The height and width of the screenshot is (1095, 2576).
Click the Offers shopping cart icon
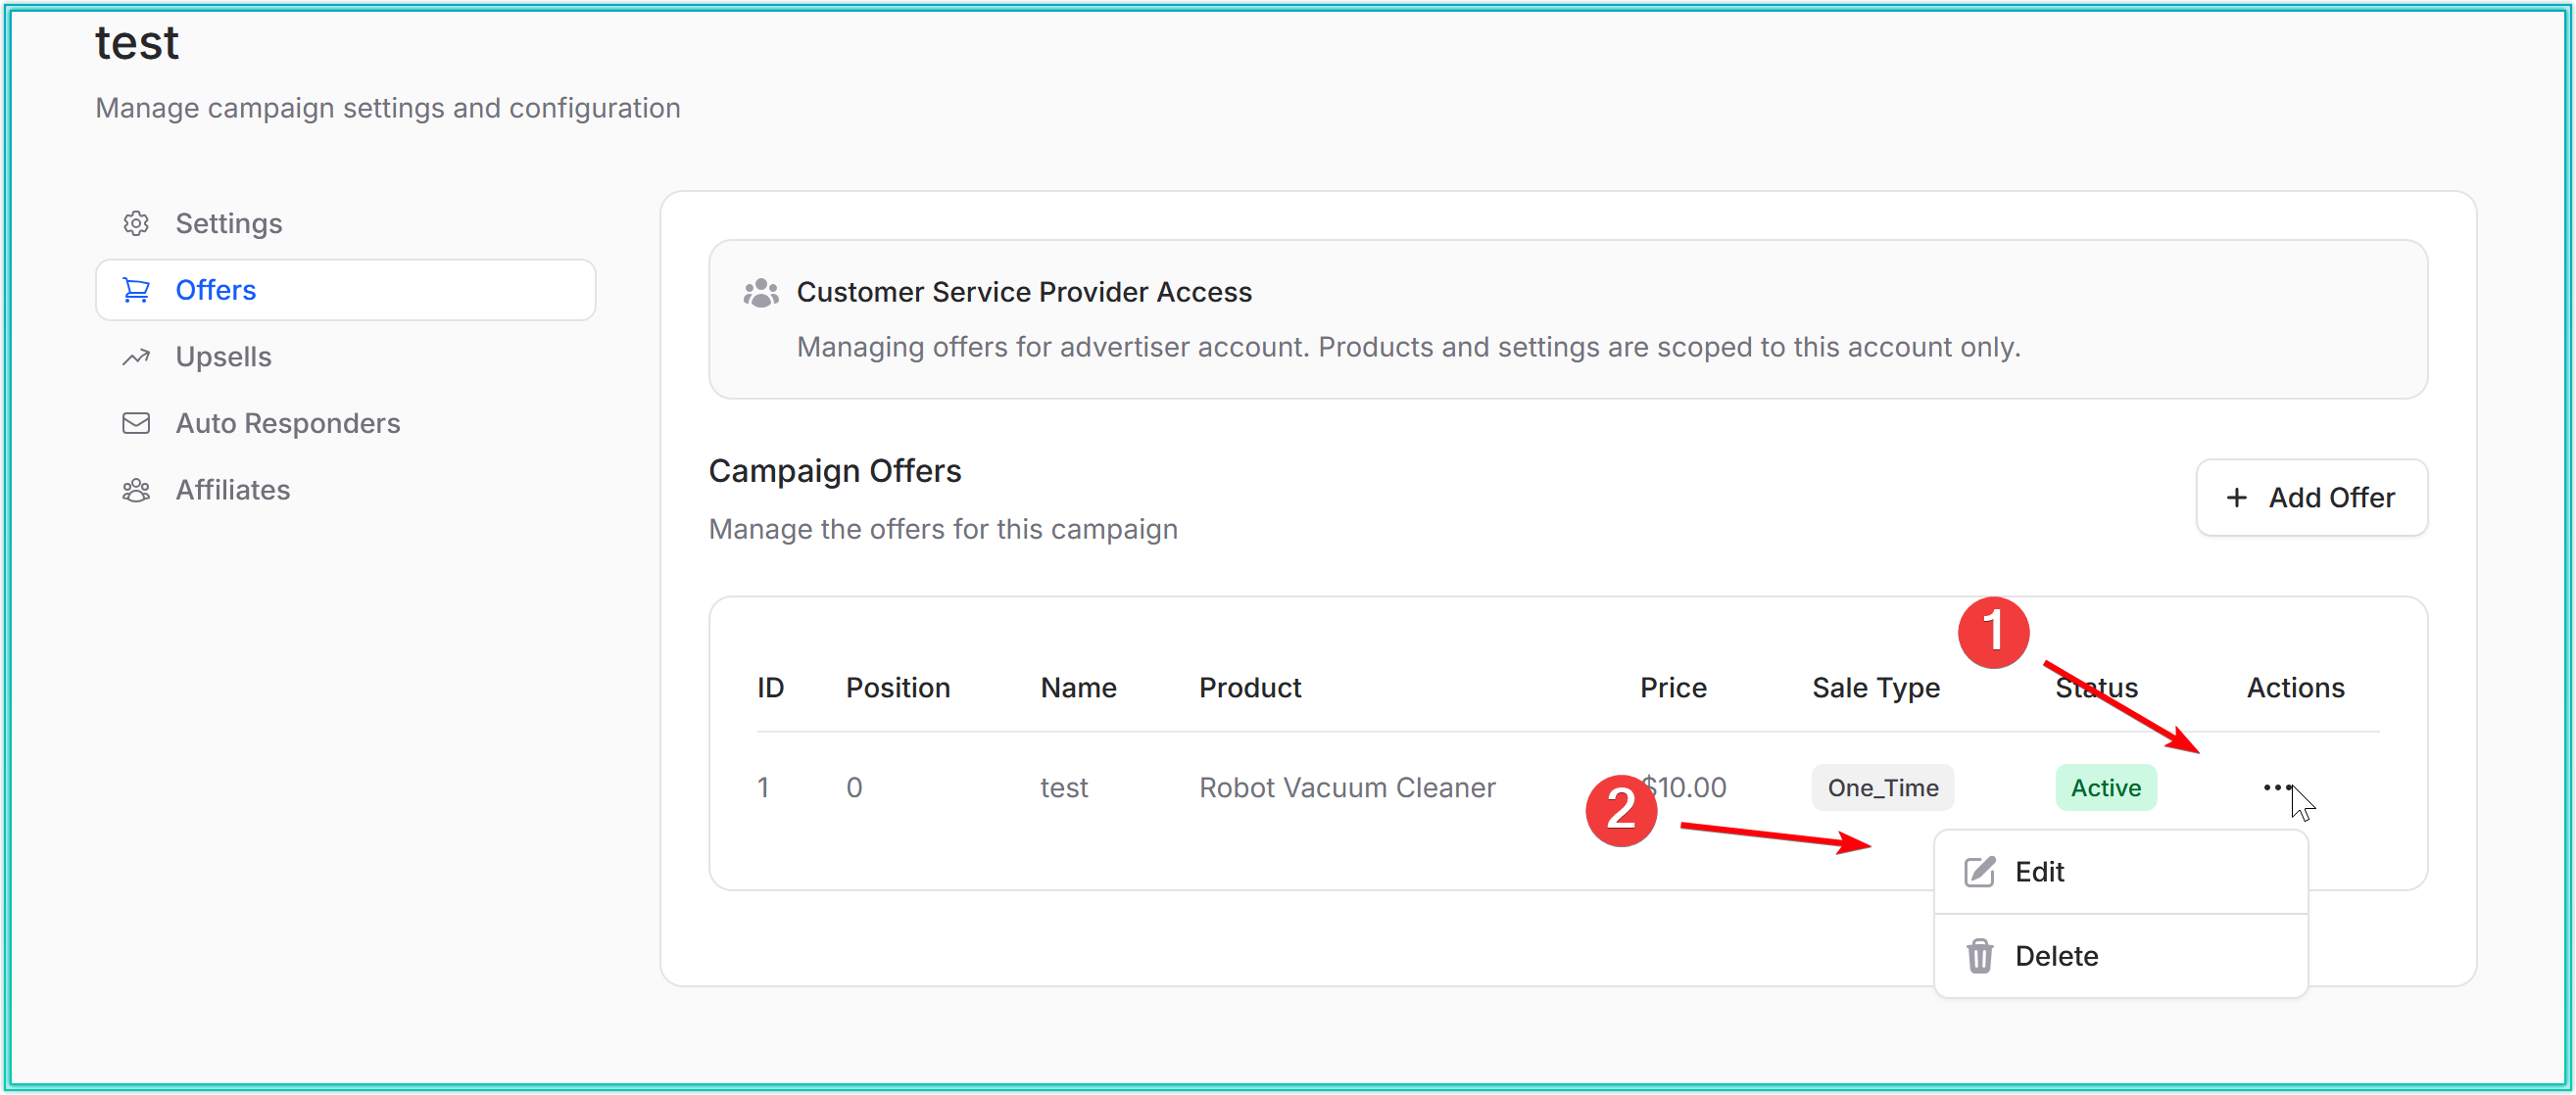pos(136,290)
